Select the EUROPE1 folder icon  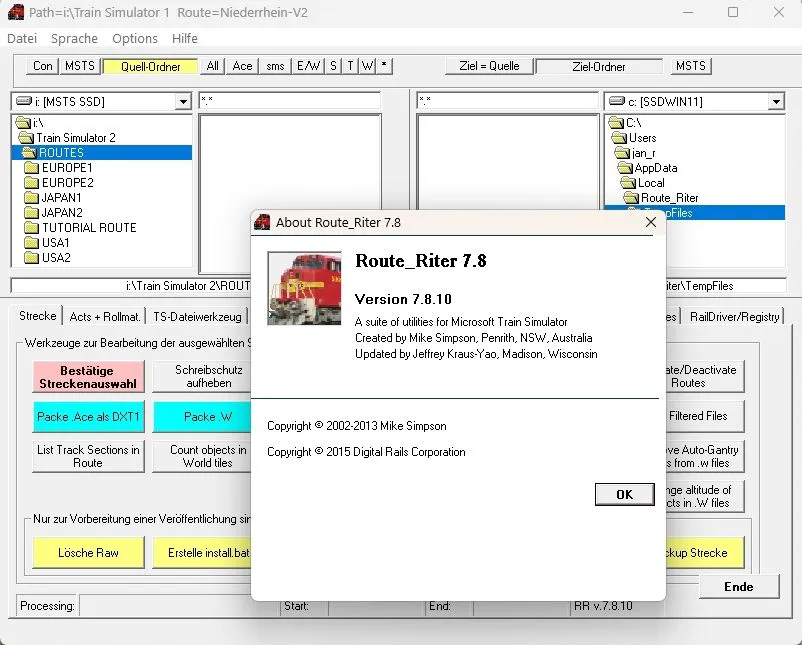tap(32, 168)
